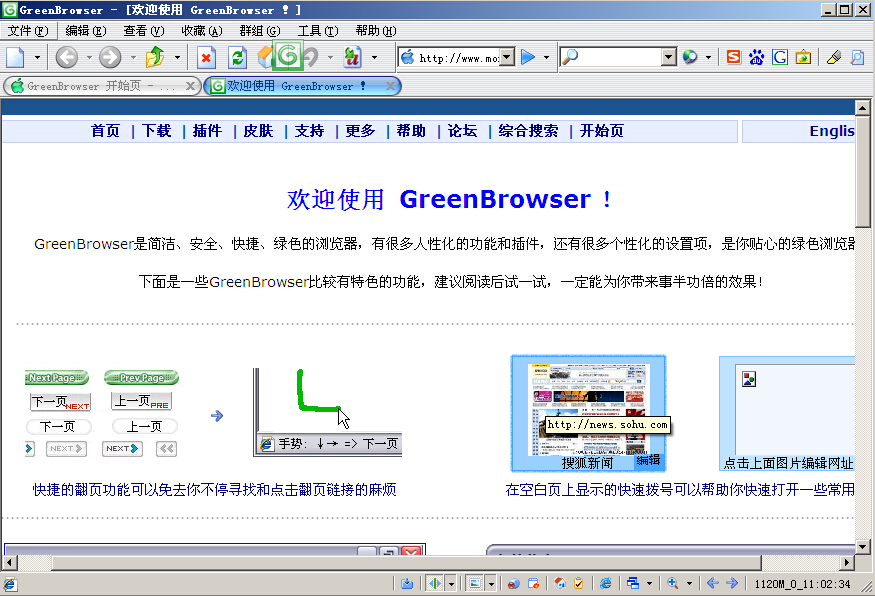The image size is (875, 596).
Task: Open the 论坛 link in the page navigation
Action: coord(463,131)
